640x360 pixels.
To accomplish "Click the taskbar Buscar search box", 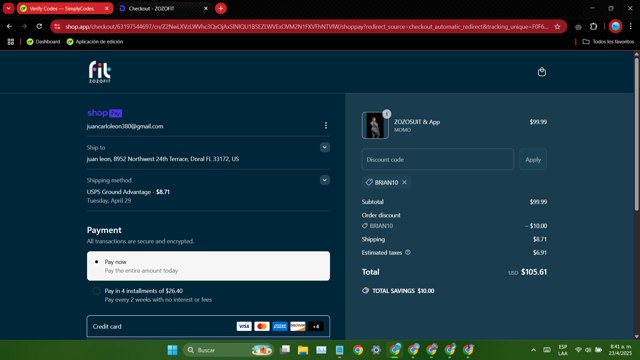I will pos(228,350).
